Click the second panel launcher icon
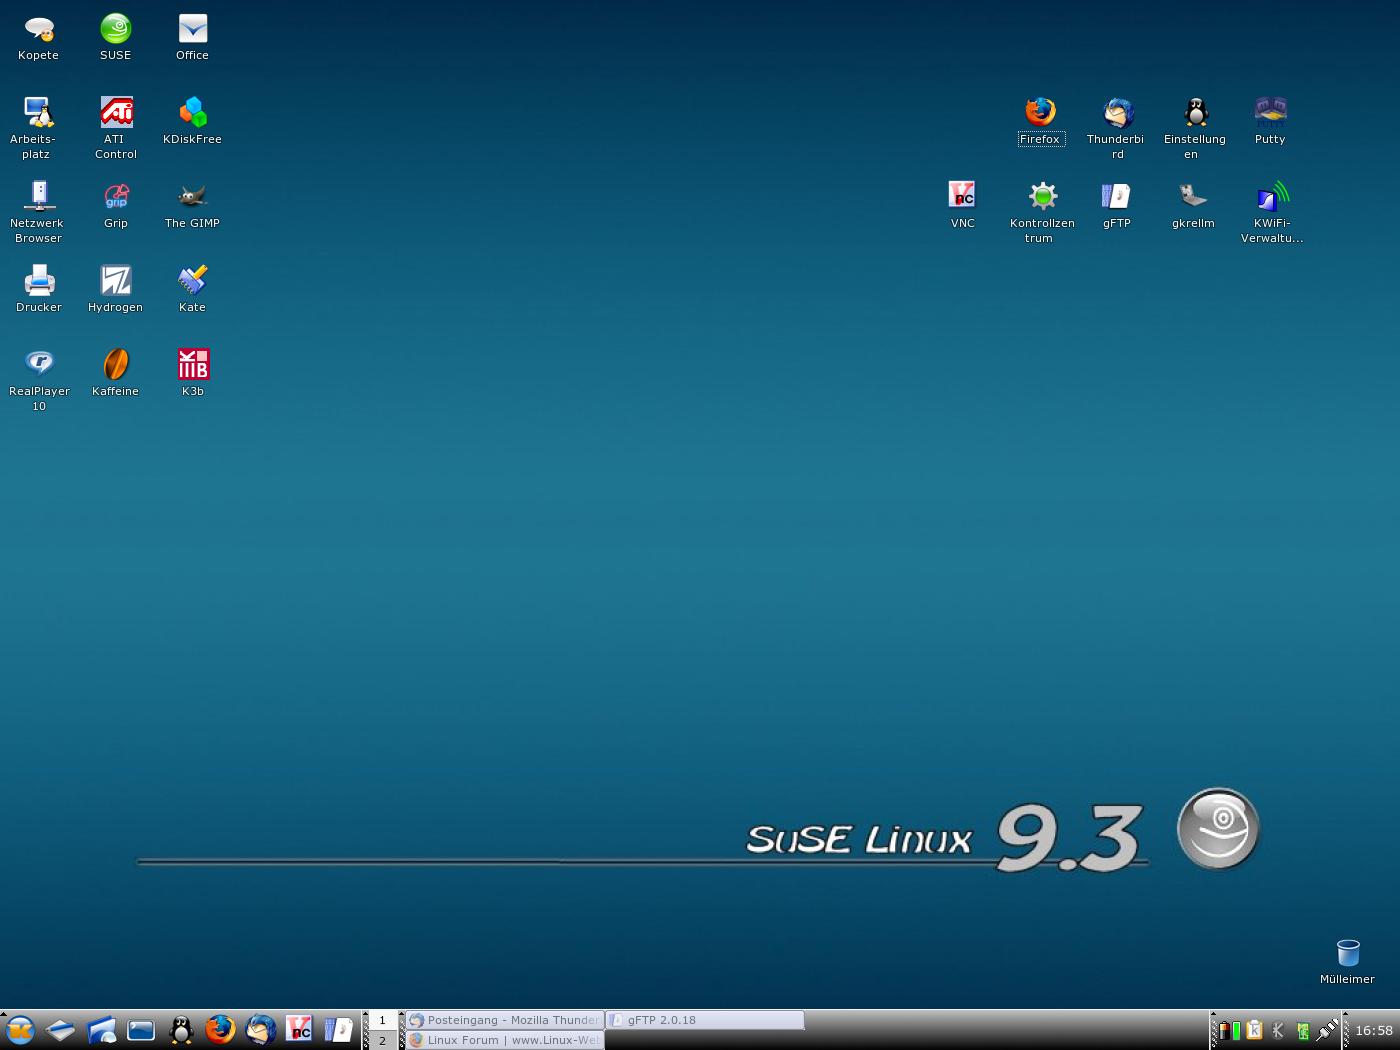The height and width of the screenshot is (1050, 1400). pos(60,1029)
